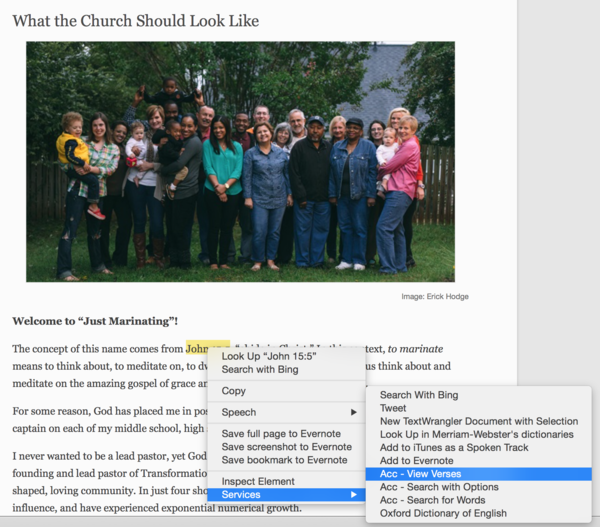Choose Look Up "John 15:5" menu item
This screenshot has height=527, width=600.
pos(286,356)
